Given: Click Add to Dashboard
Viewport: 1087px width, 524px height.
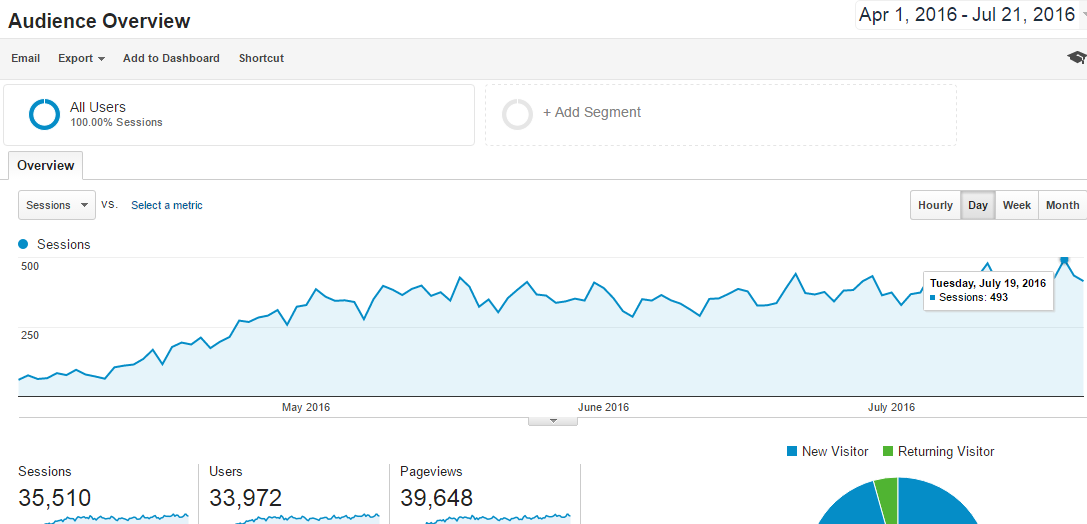Looking at the screenshot, I should pos(171,58).
